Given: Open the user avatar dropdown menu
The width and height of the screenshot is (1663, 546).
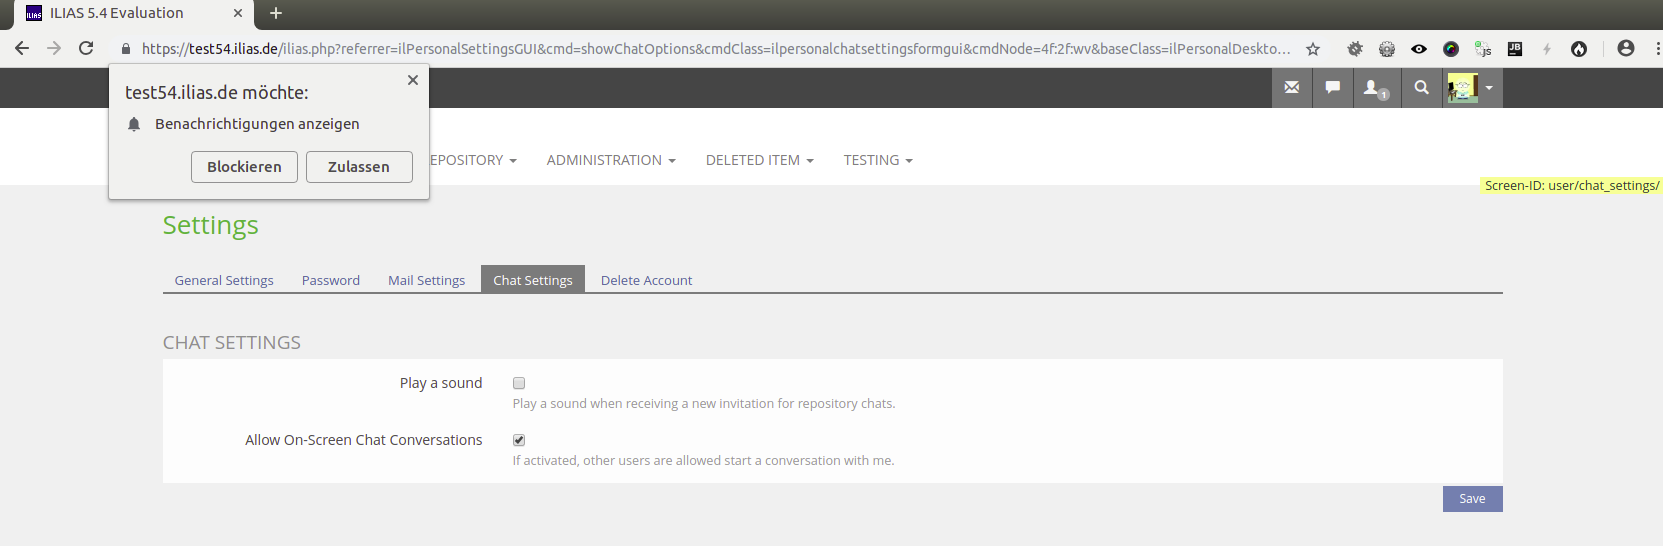Looking at the screenshot, I should (1472, 88).
